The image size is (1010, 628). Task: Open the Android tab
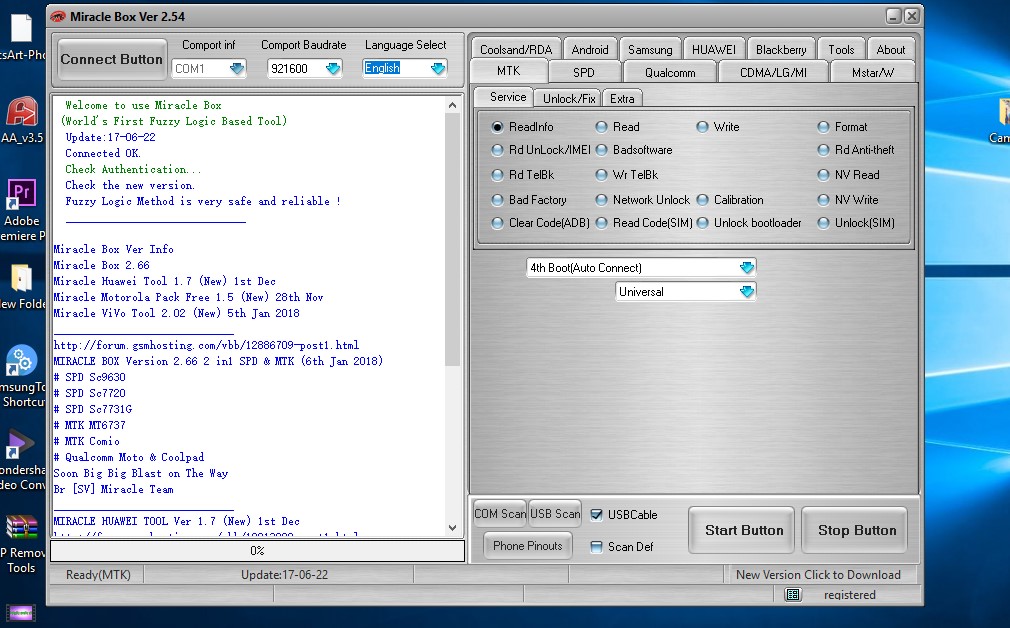pyautogui.click(x=590, y=50)
